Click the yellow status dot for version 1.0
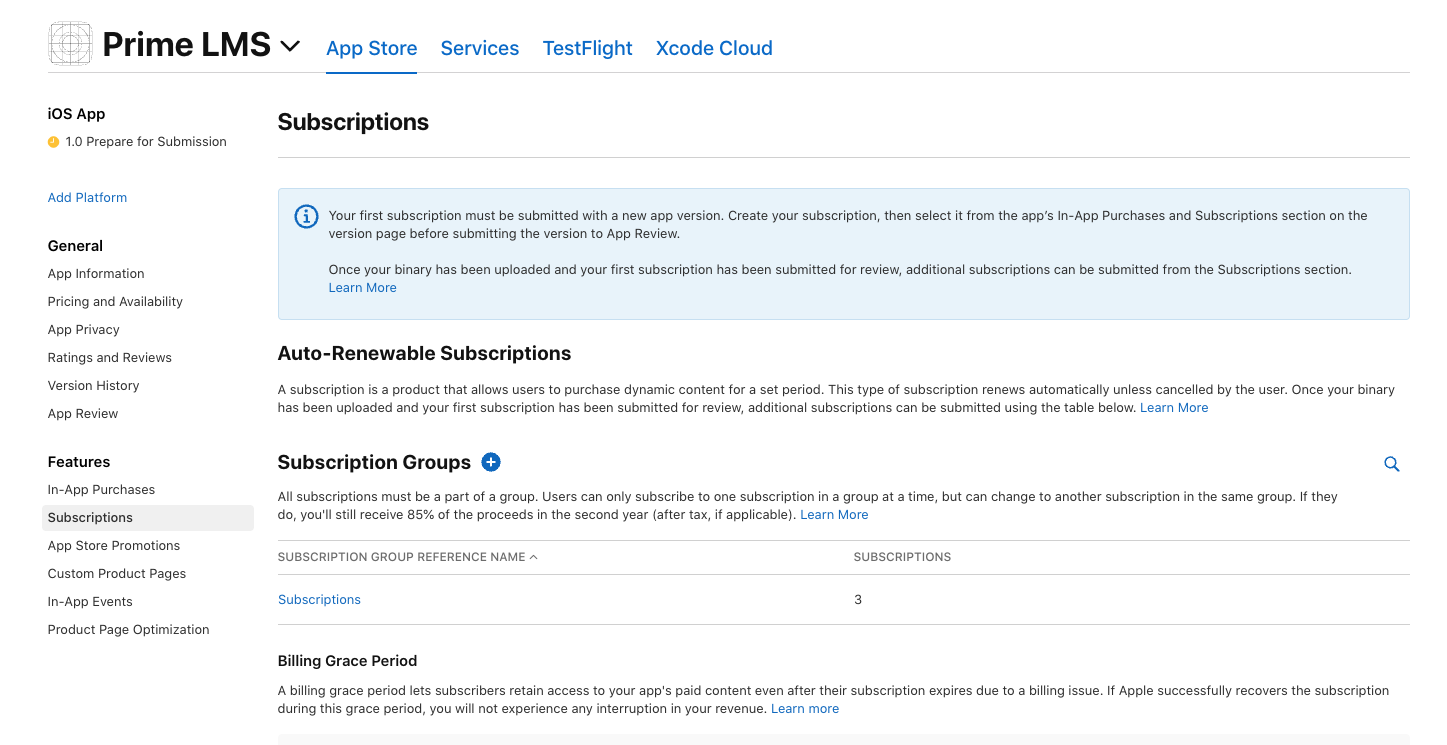This screenshot has height=745, width=1447. coord(54,142)
